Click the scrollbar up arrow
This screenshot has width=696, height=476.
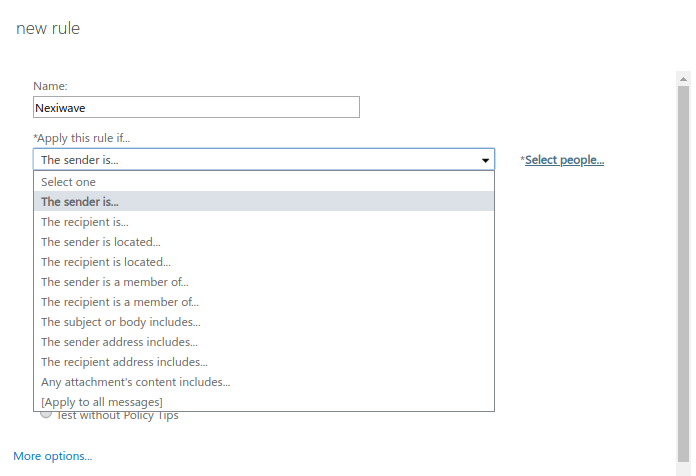pyautogui.click(x=684, y=77)
